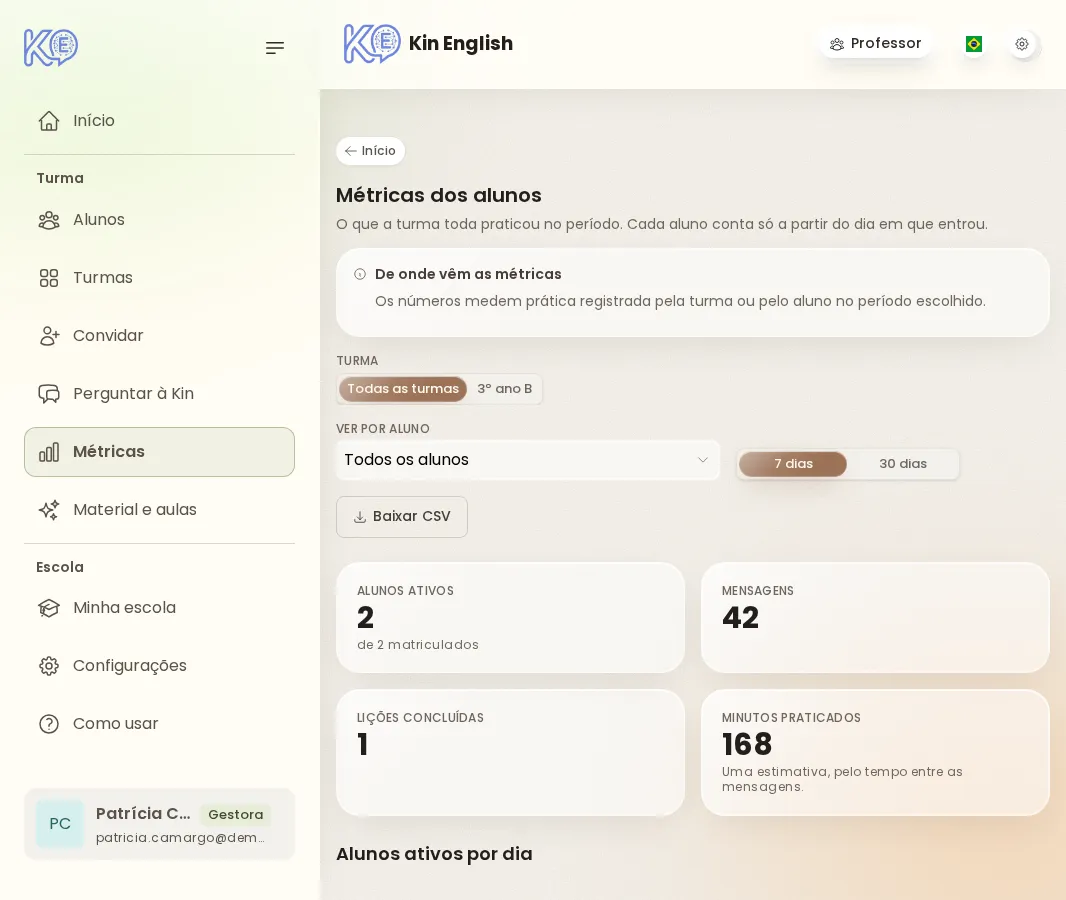Click the sidebar Kin English logo
This screenshot has width=1066, height=900.
point(51,47)
